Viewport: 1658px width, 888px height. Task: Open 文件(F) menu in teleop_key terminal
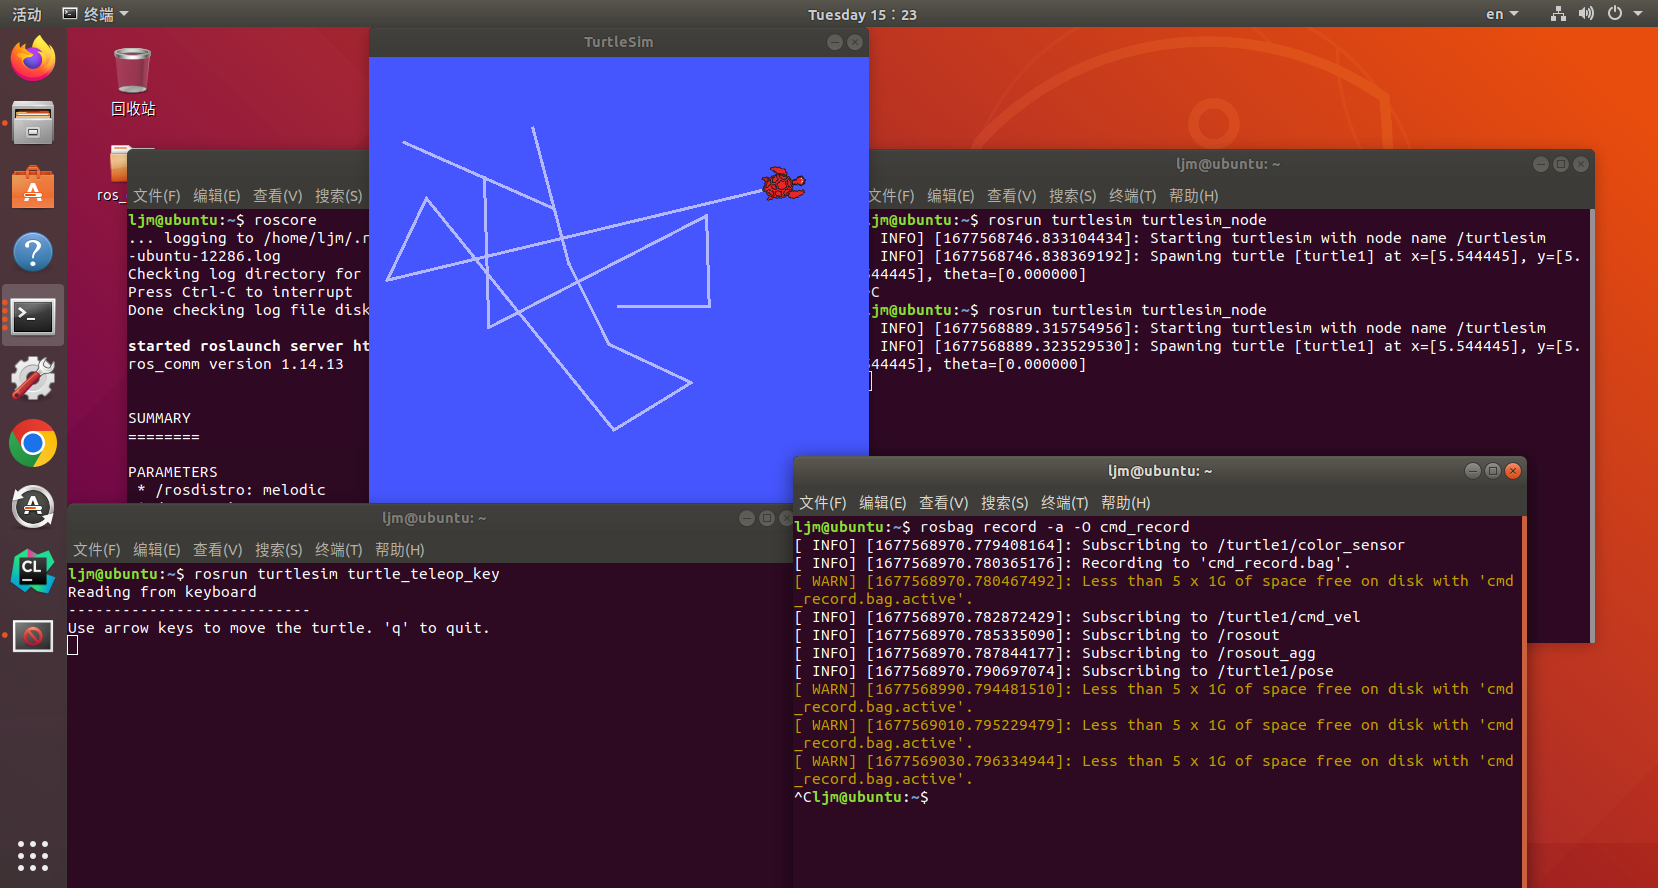click(97, 550)
